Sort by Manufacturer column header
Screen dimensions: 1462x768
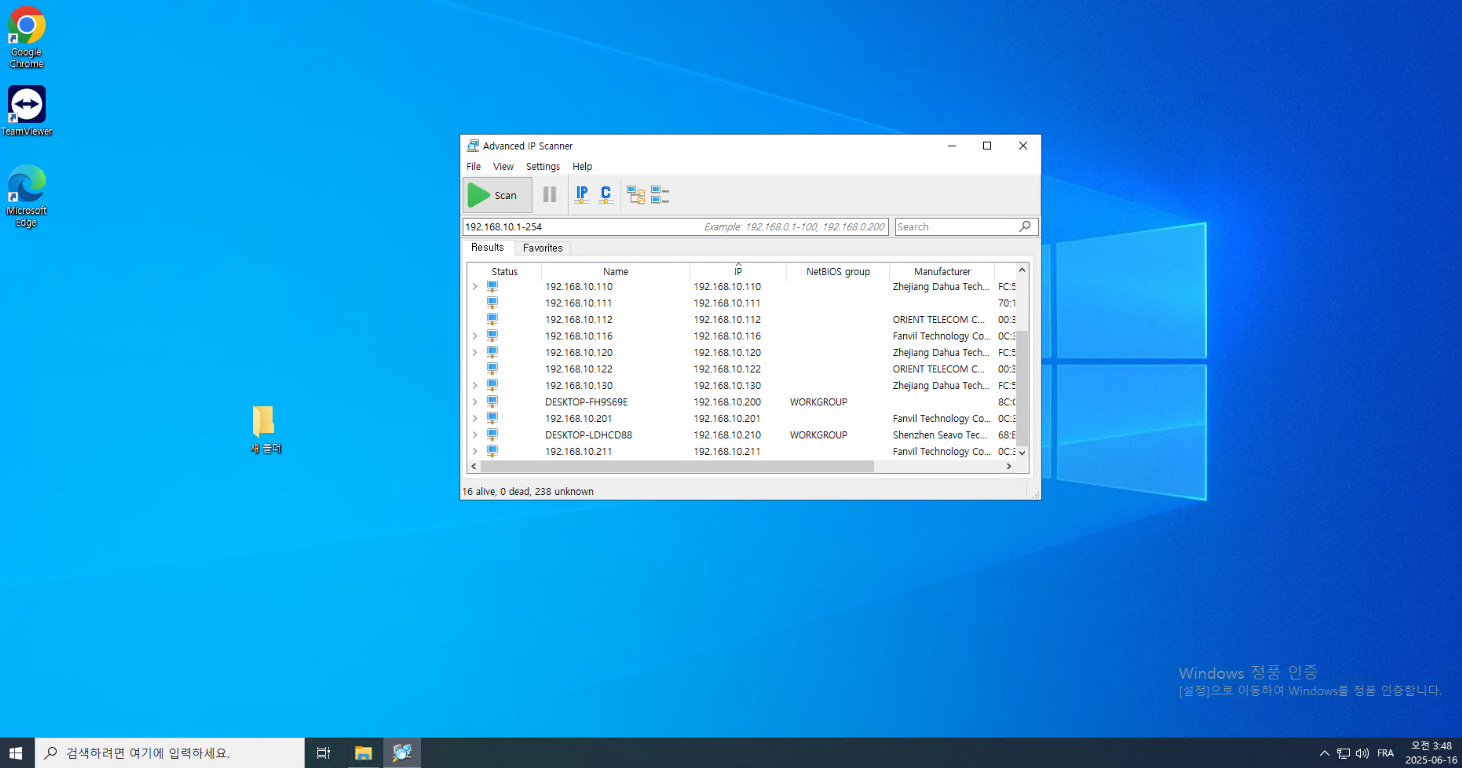[x=942, y=271]
